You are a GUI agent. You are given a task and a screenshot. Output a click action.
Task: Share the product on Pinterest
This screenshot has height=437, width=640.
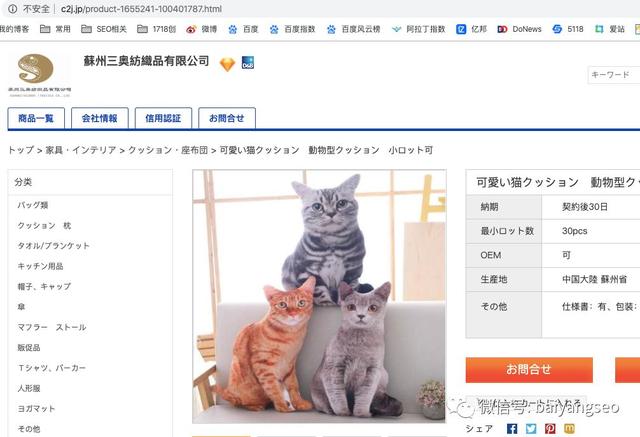(x=550, y=428)
